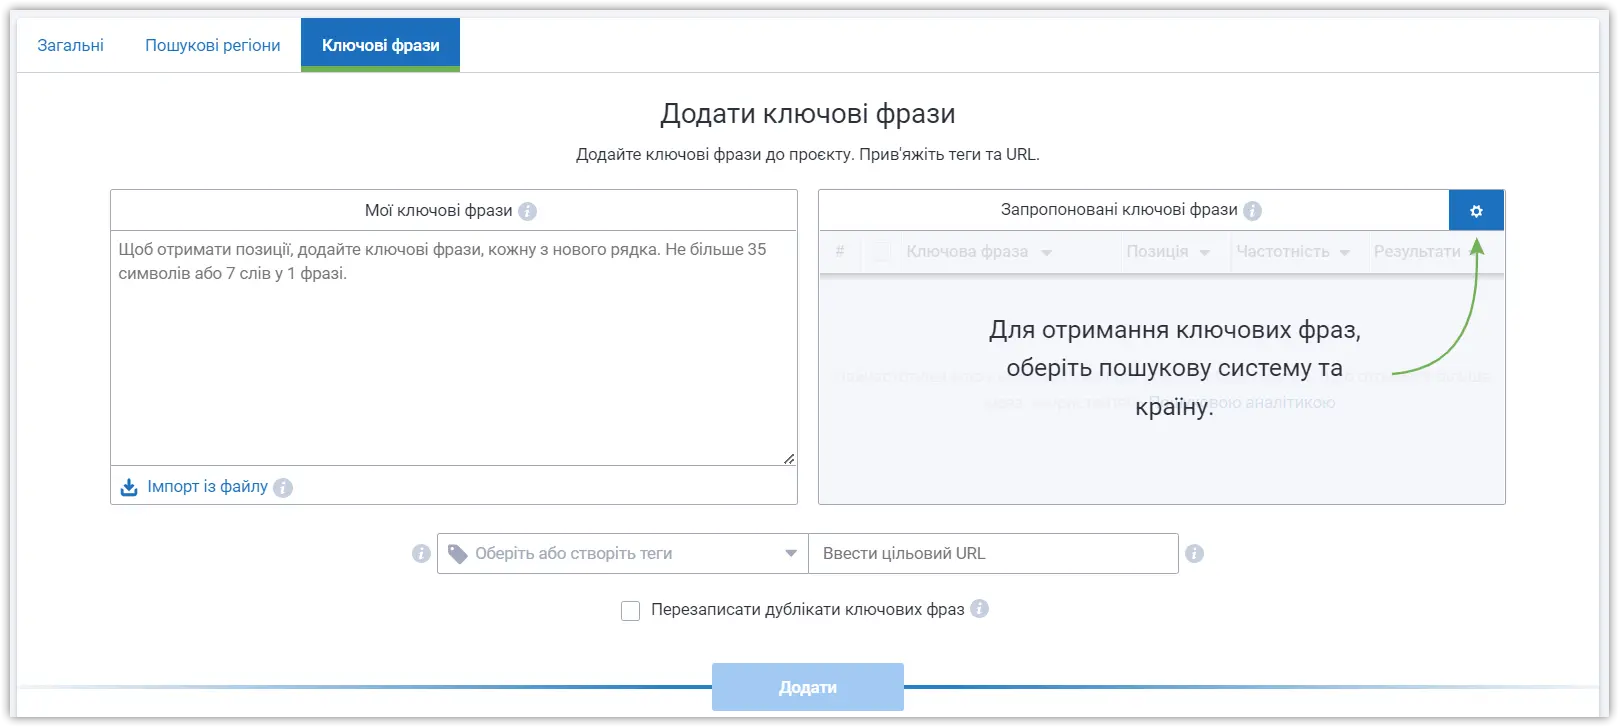The image size is (1619, 727).
Task: Click the Мої ключові фрази header text
Action: pos(438,210)
